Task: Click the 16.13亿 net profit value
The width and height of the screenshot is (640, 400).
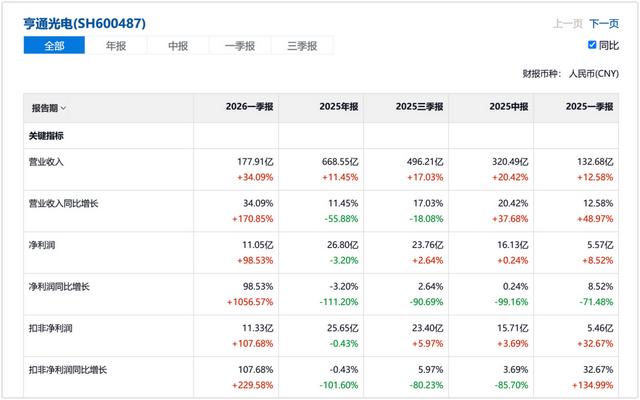Action: point(512,245)
